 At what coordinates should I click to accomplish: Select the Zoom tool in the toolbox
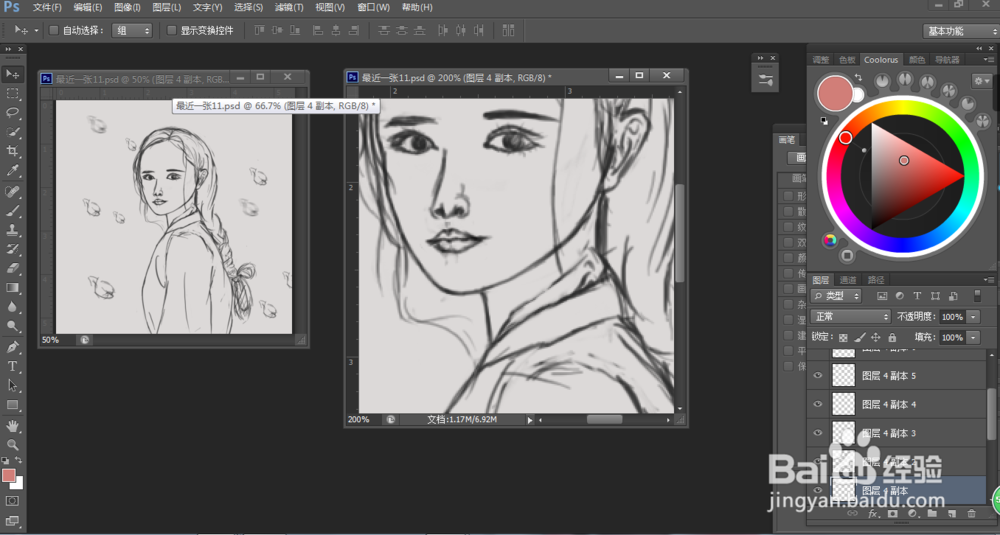click(13, 444)
